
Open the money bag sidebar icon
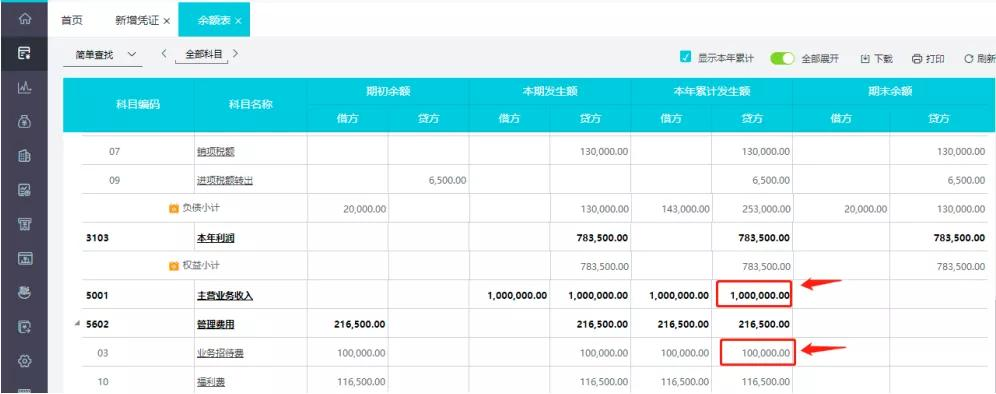pyautogui.click(x=24, y=122)
